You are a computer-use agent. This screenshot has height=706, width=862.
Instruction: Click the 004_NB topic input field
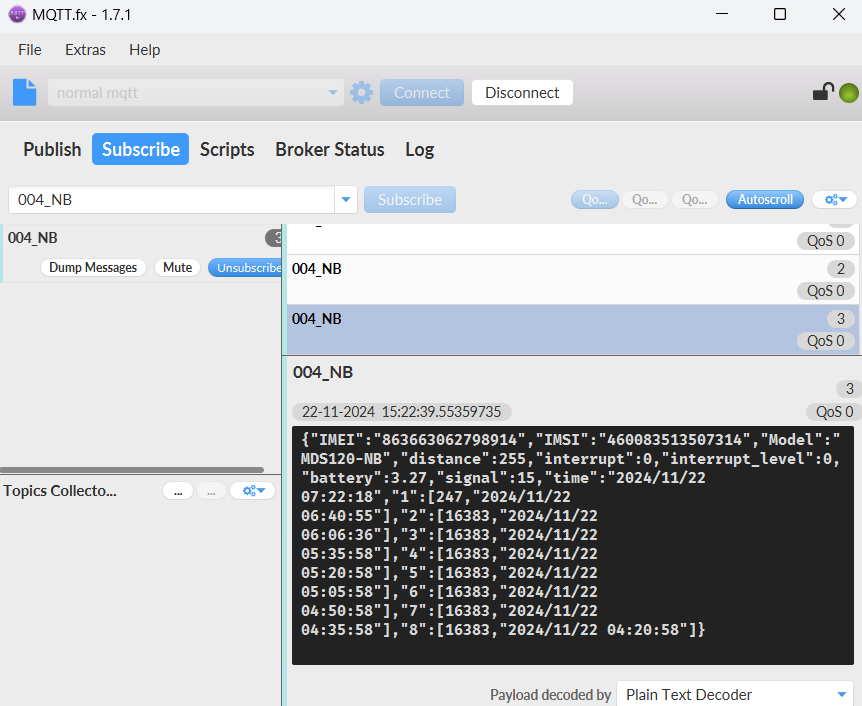pyautogui.click(x=172, y=200)
